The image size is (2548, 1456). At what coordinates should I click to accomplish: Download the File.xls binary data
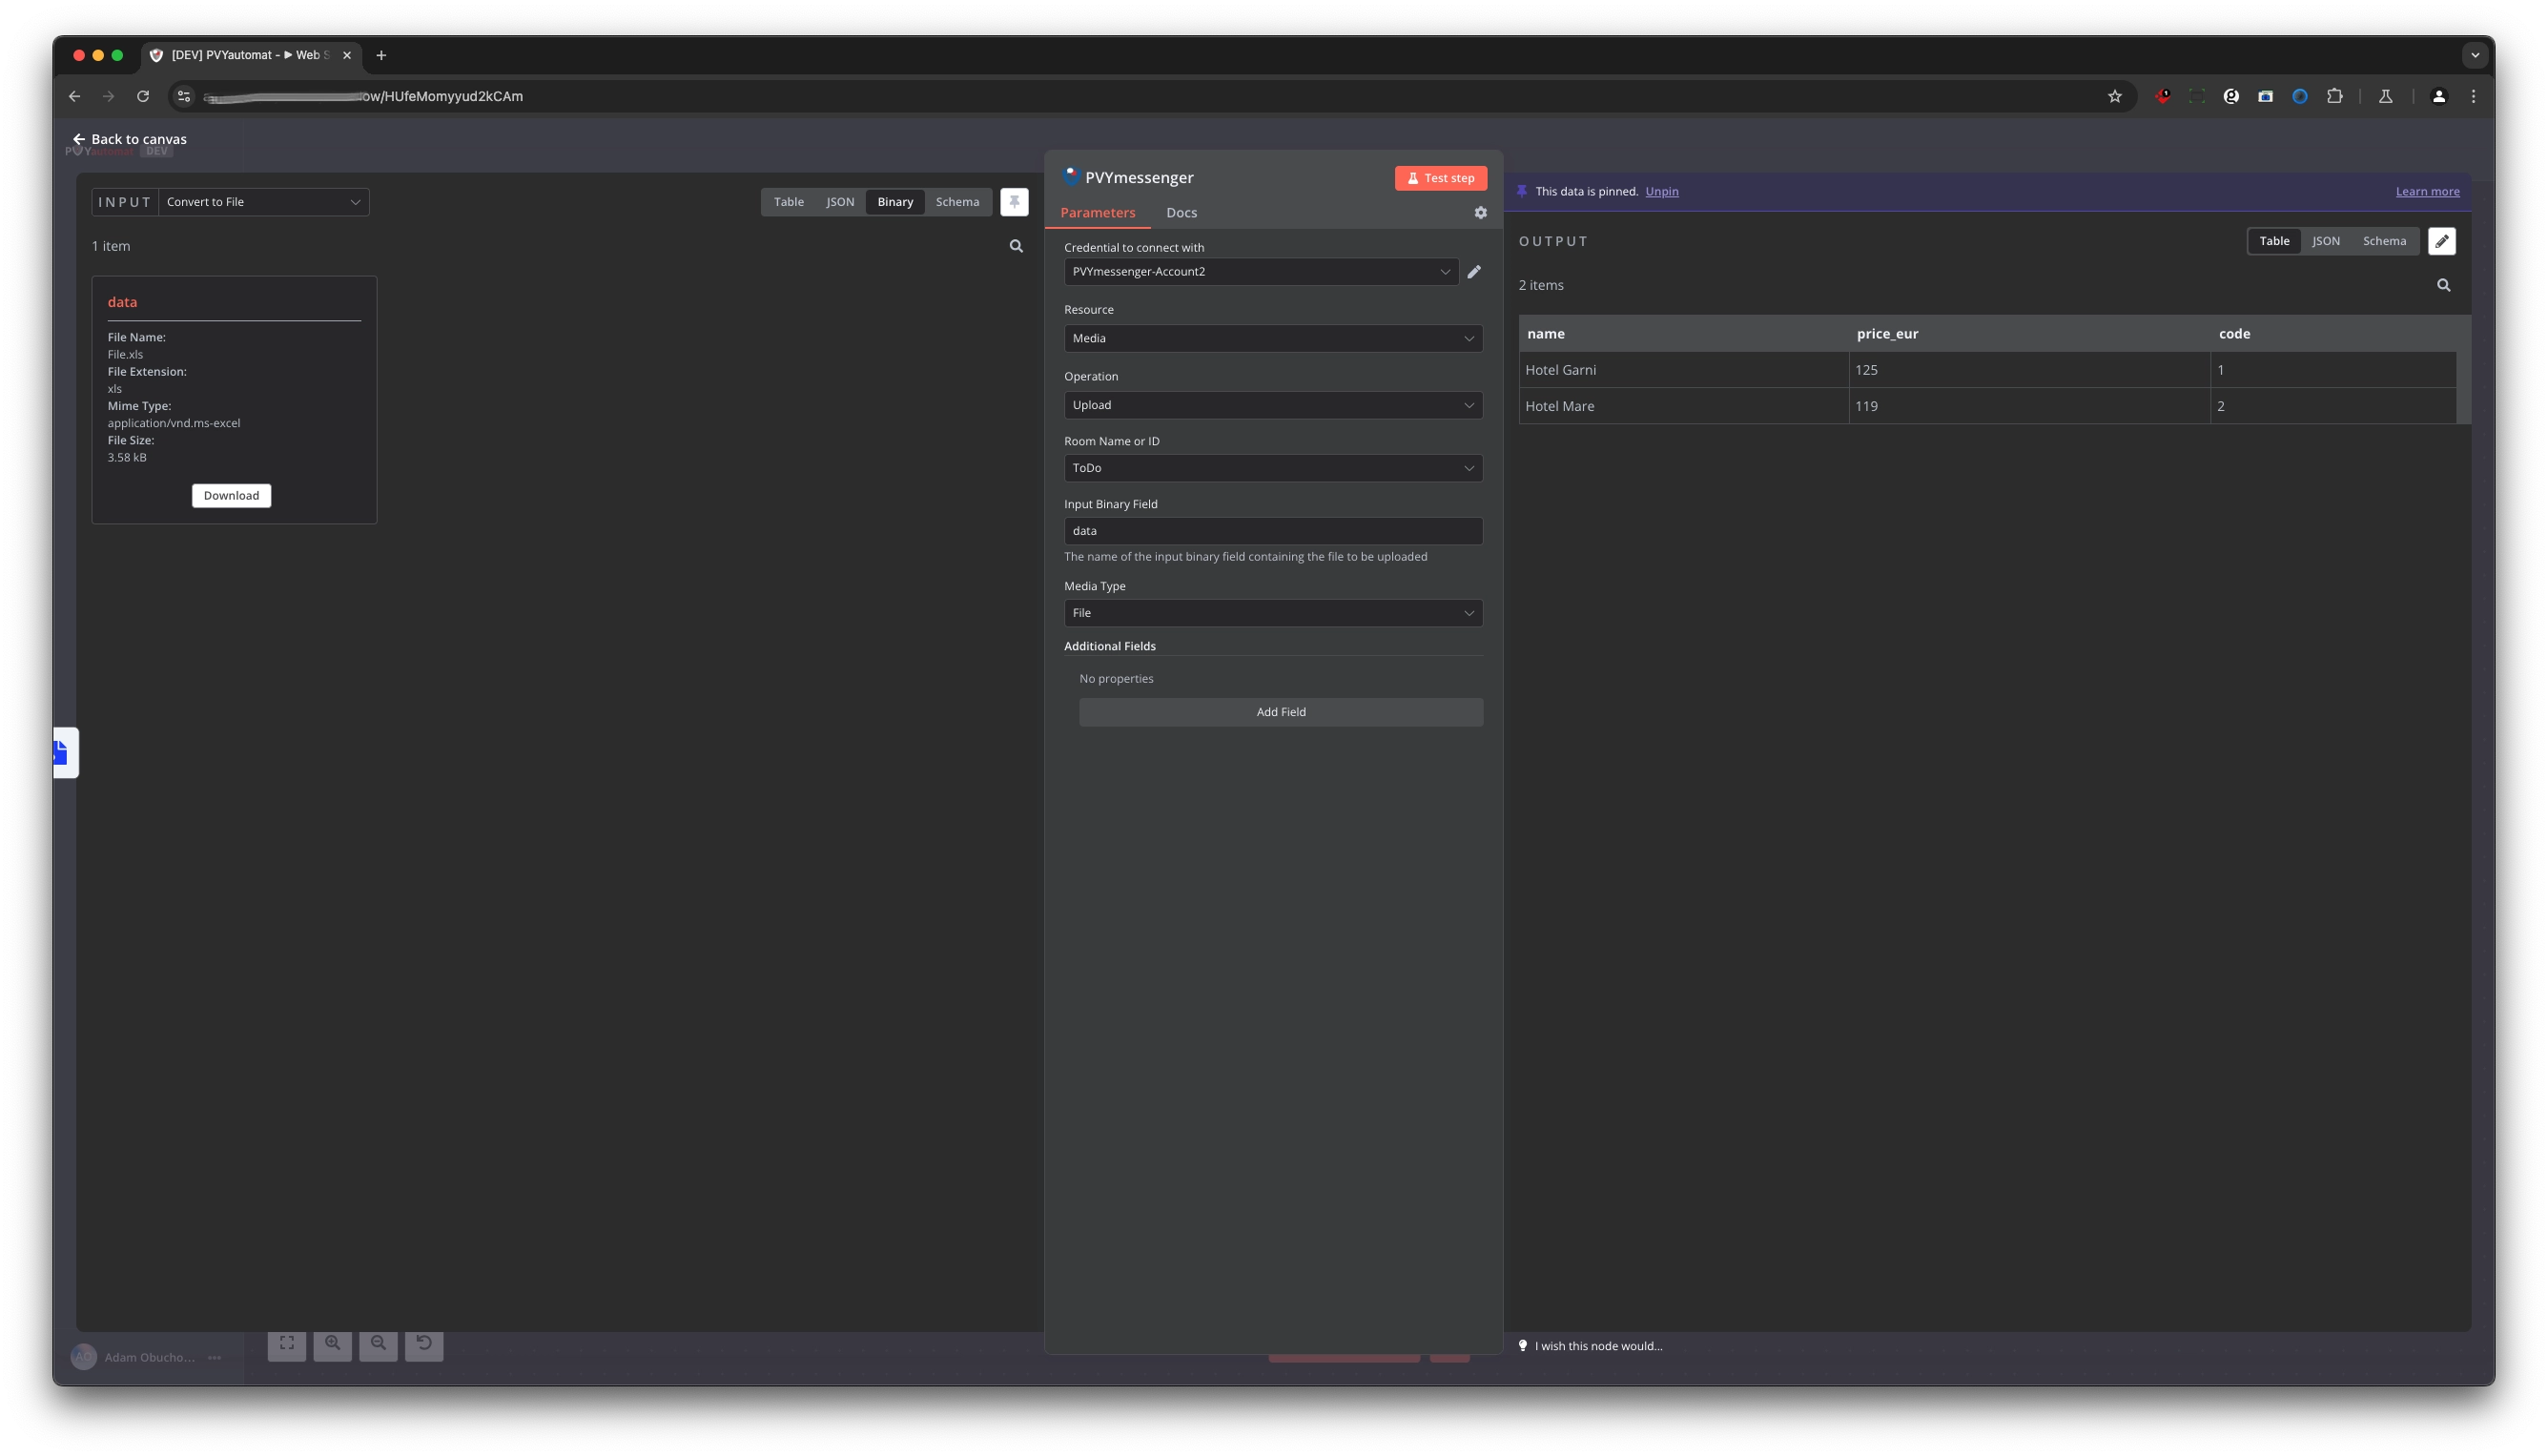[231, 496]
